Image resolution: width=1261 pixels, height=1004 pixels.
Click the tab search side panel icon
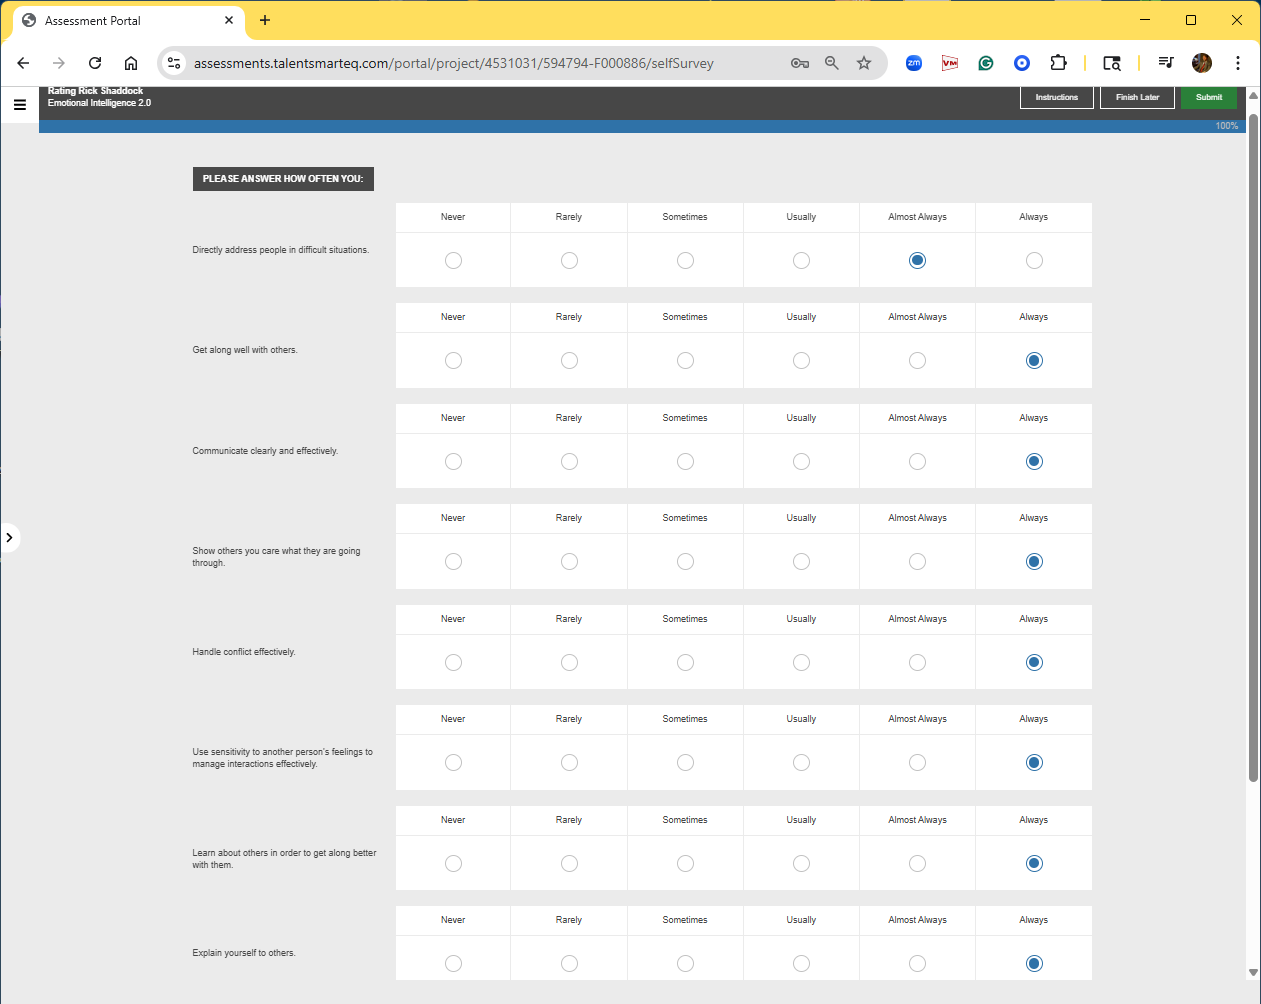1112,63
